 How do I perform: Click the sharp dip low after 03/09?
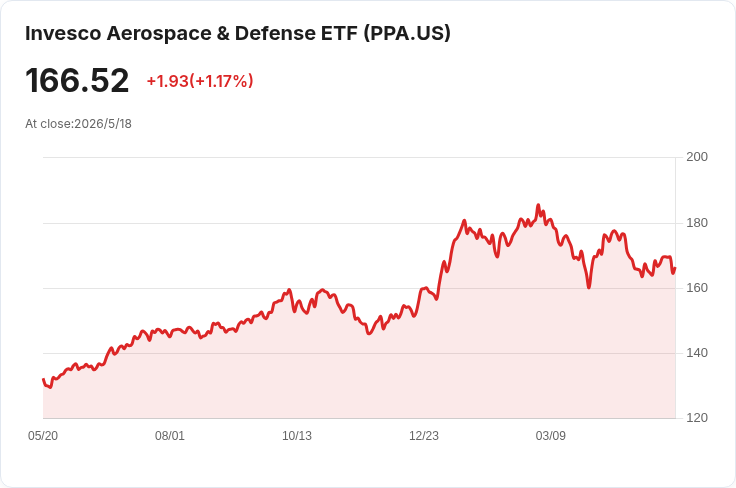589,287
